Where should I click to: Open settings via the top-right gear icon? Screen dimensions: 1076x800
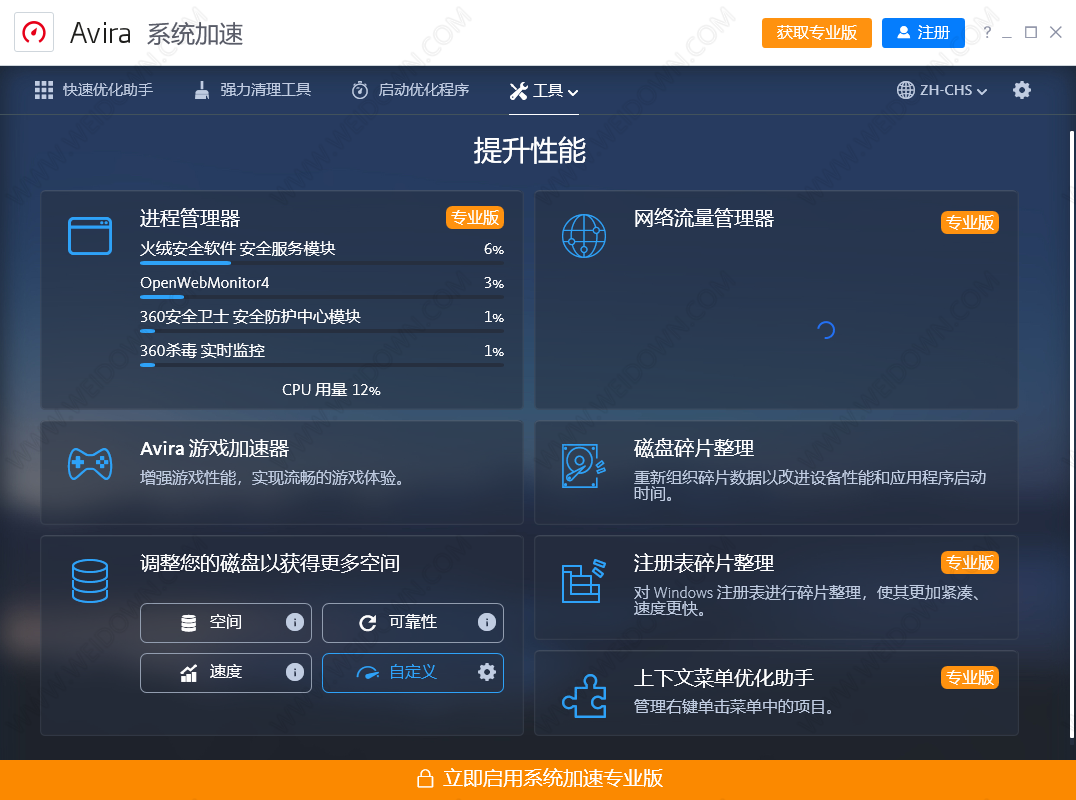(x=1021, y=90)
